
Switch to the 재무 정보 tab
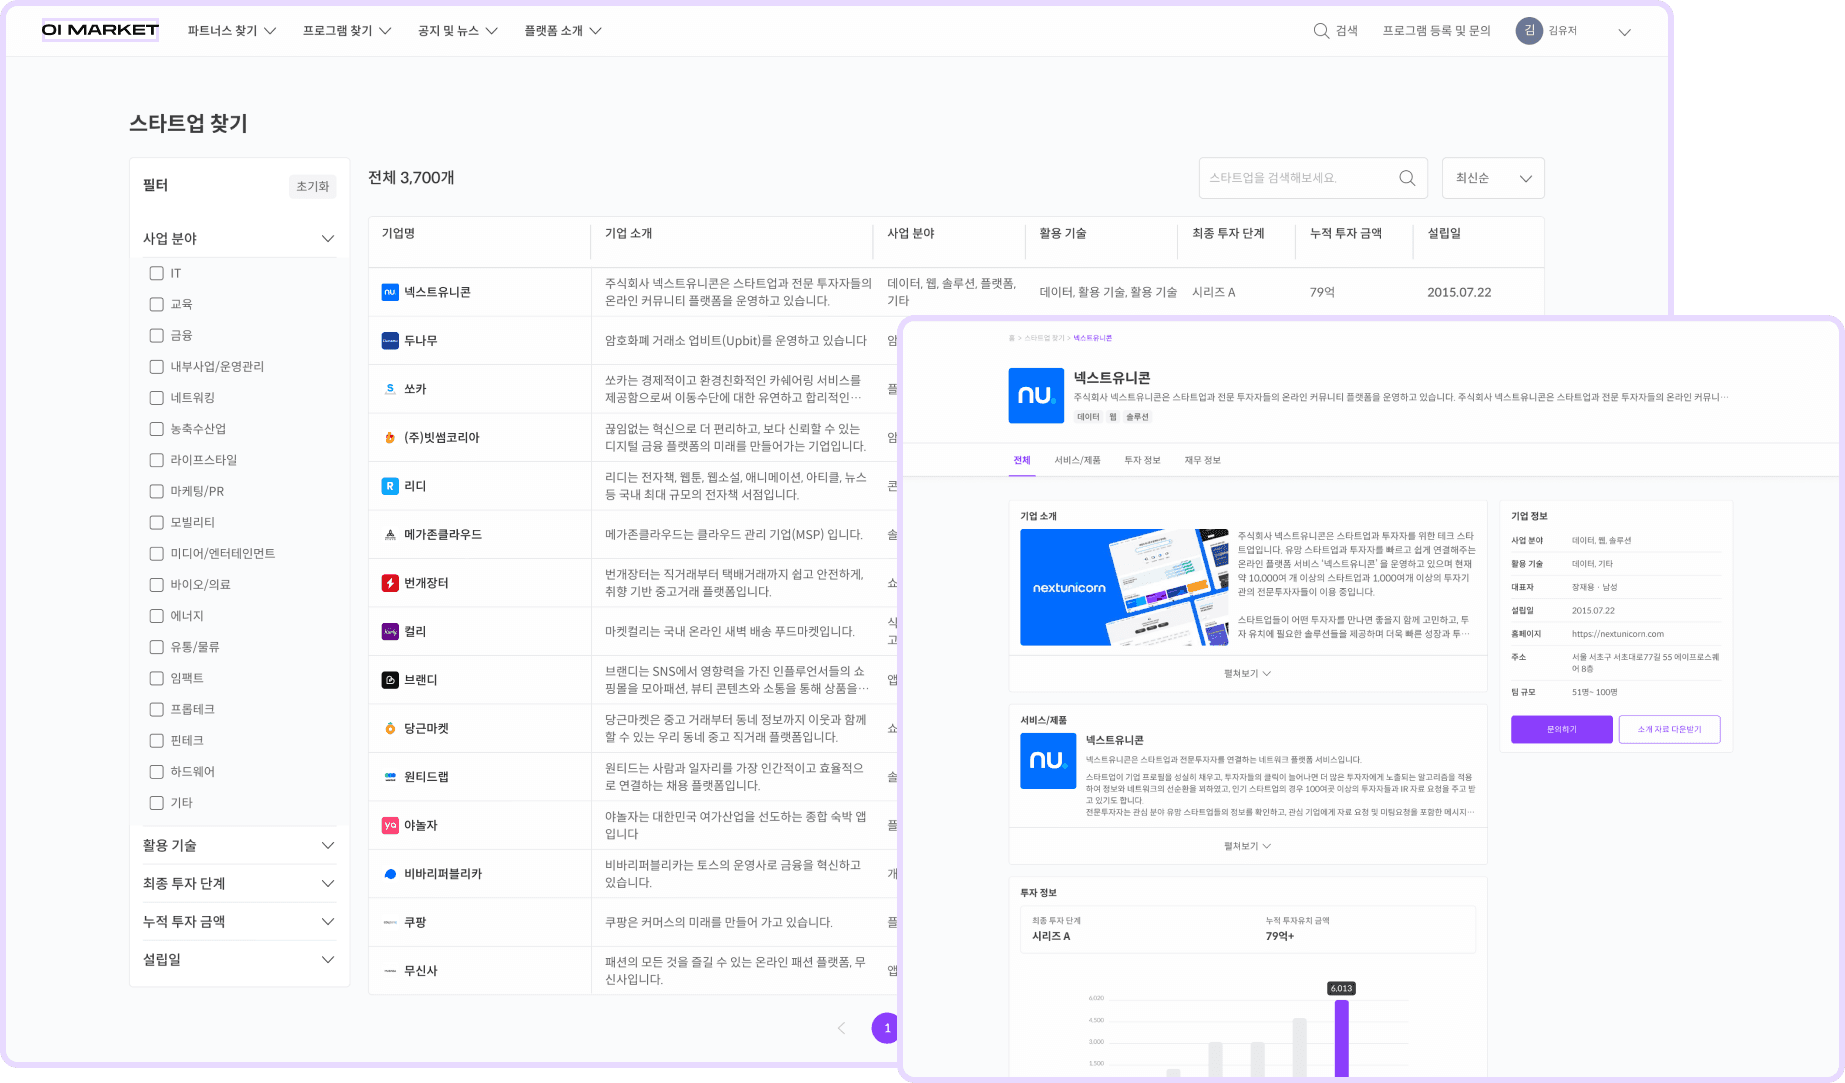(x=1202, y=460)
